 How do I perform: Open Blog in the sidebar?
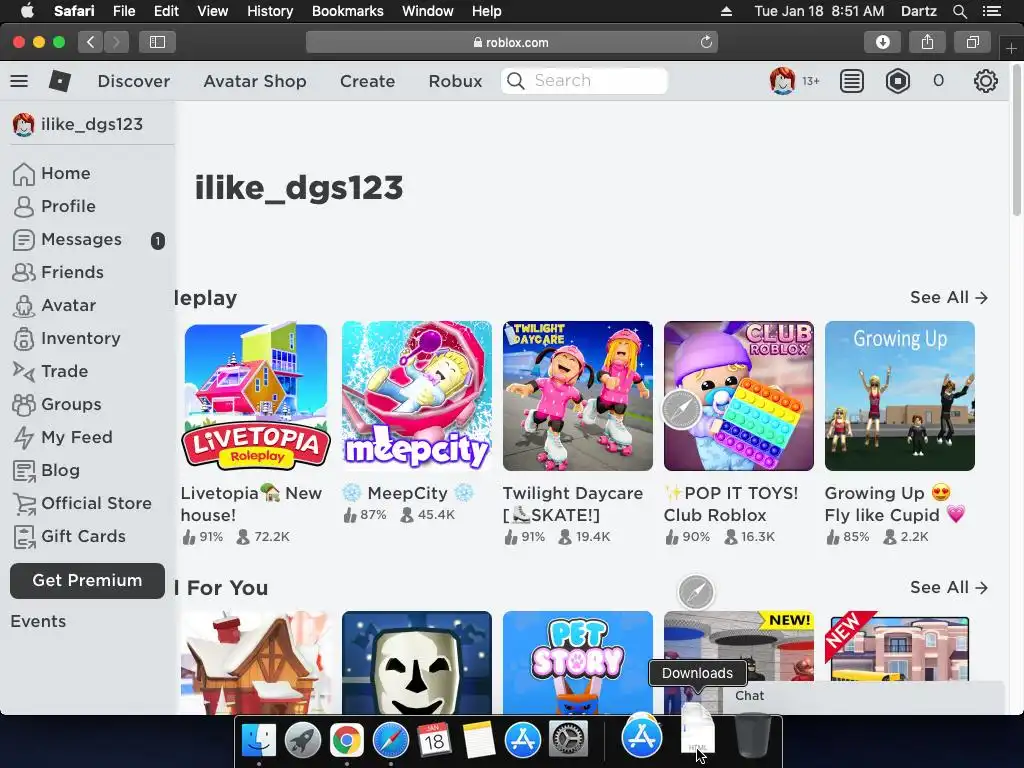[x=46, y=470]
